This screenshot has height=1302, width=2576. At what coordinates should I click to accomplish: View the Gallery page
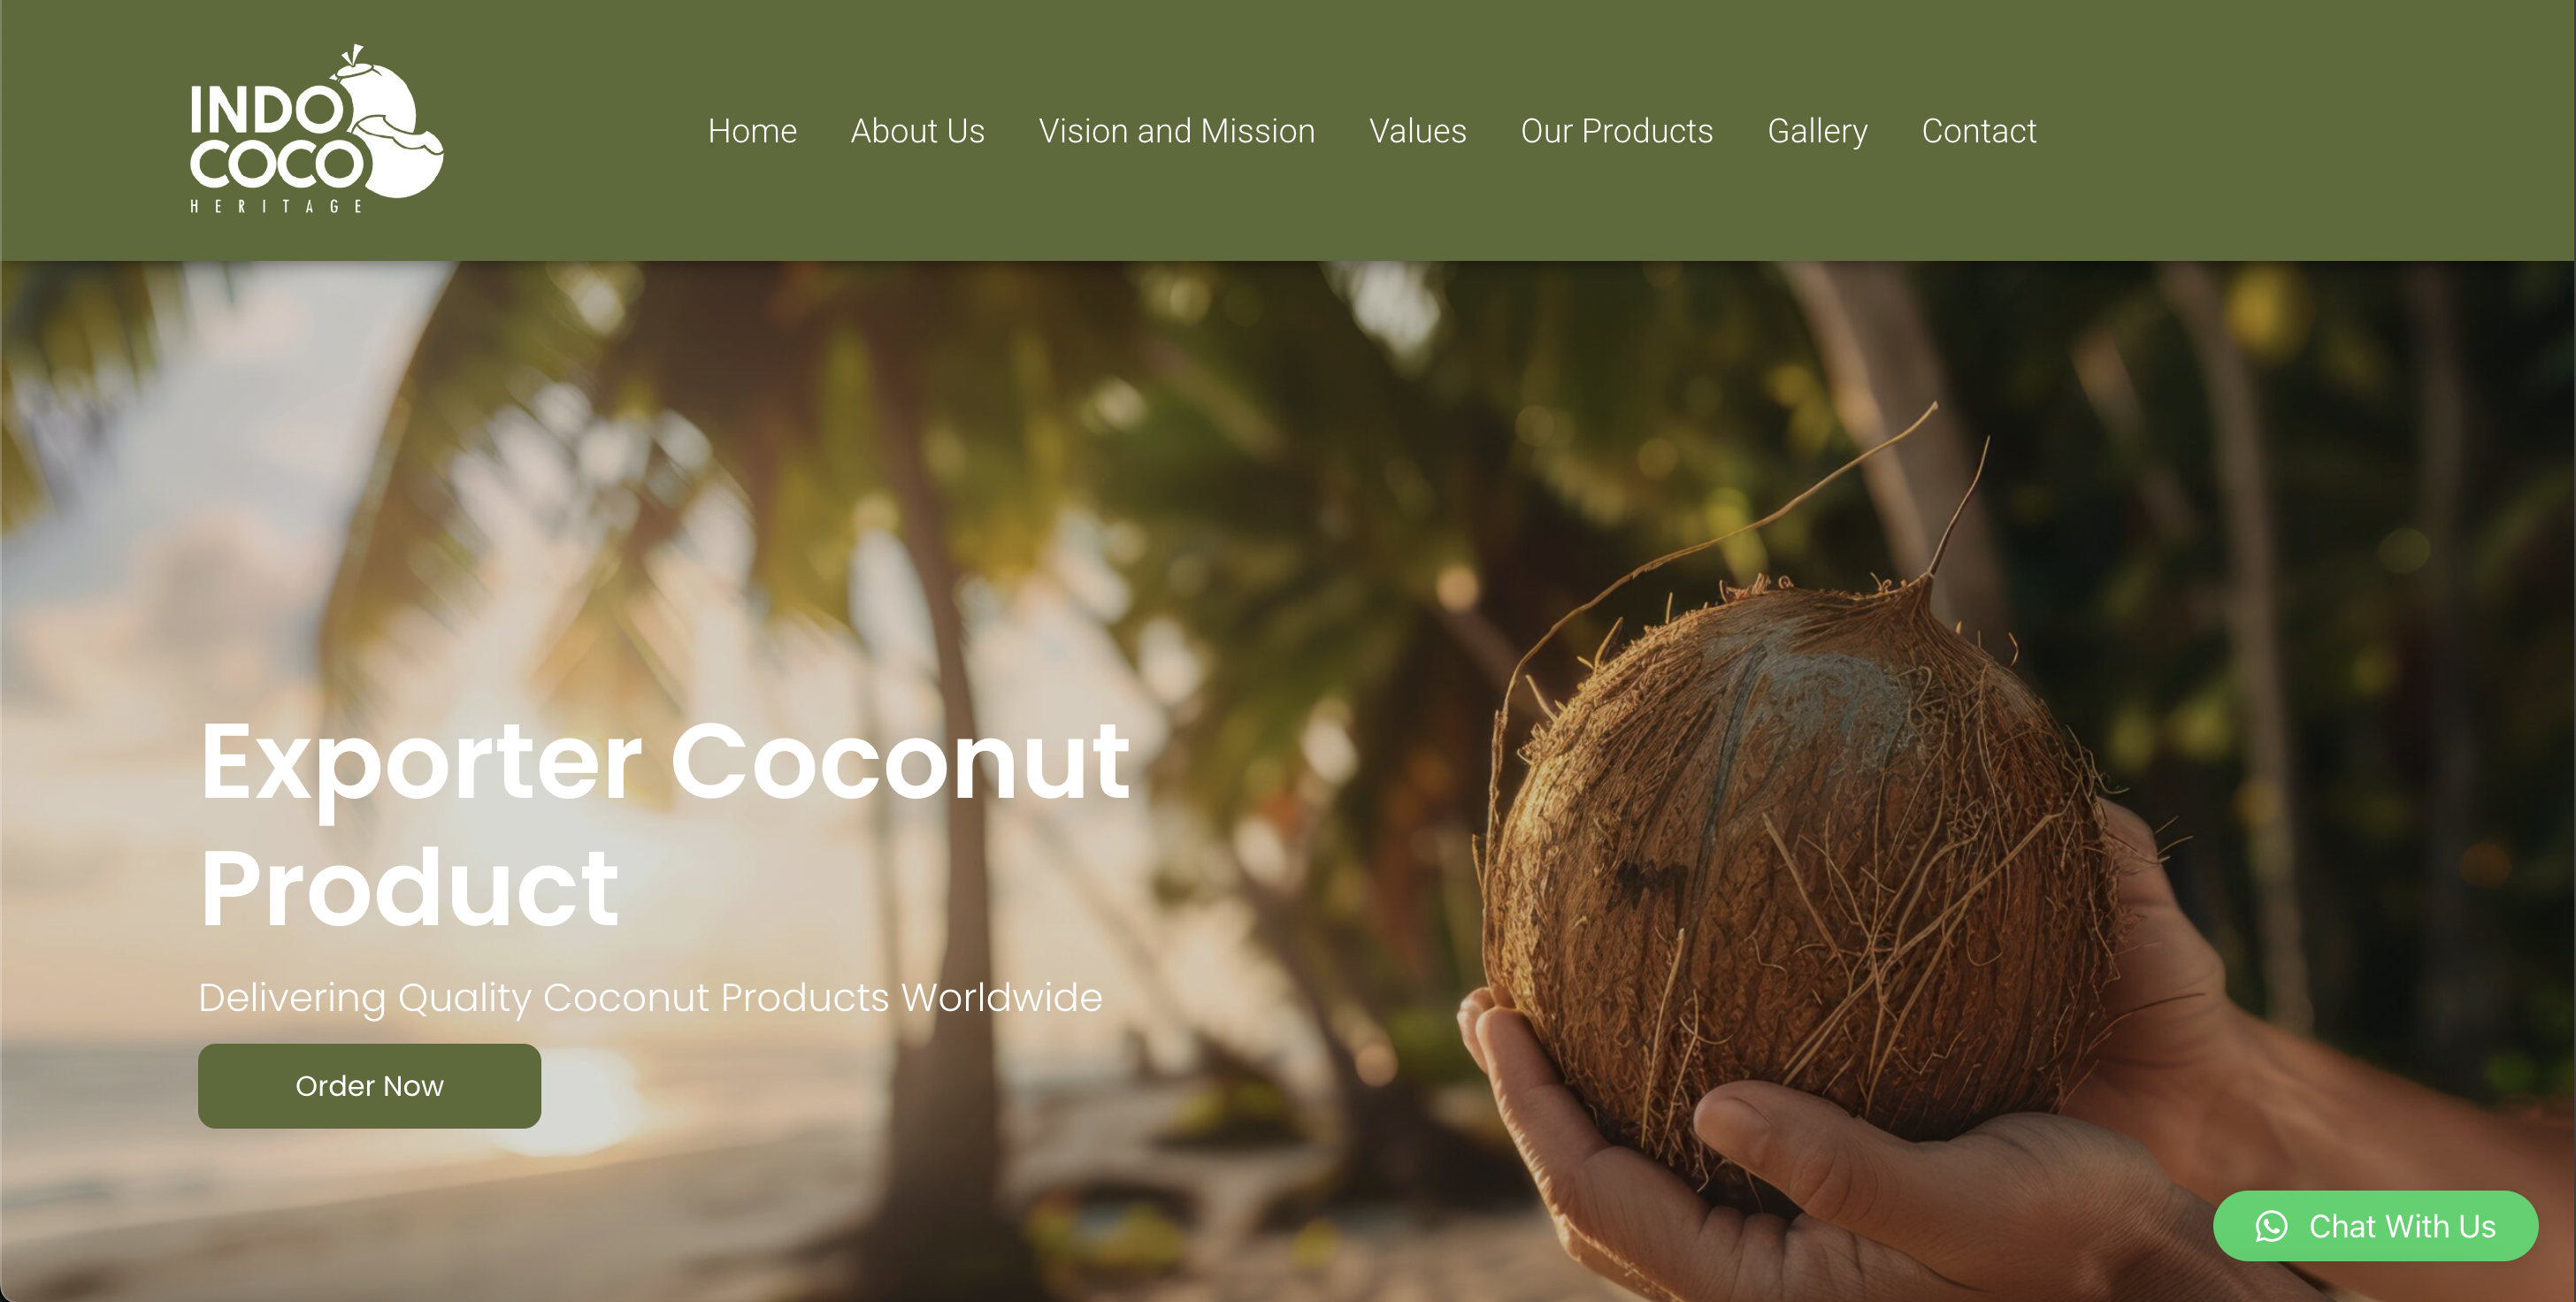(x=1817, y=131)
